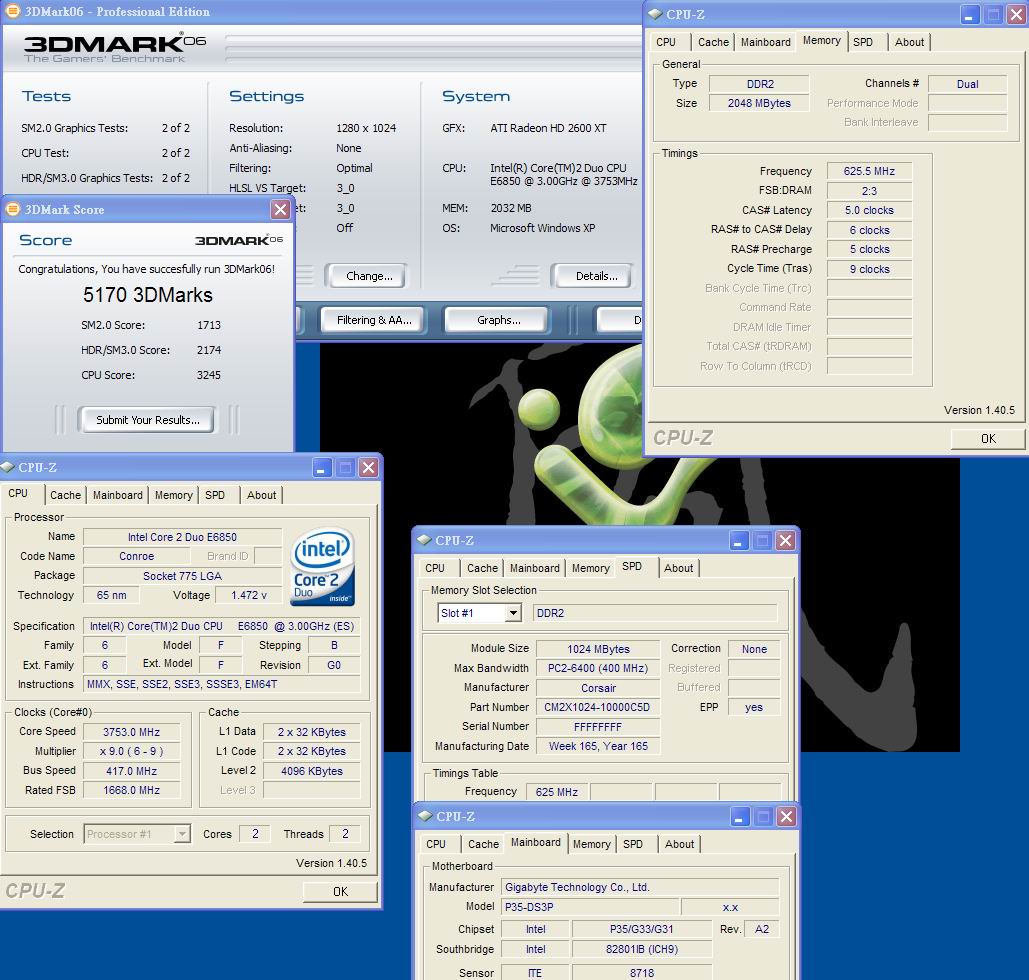Click the Intel Core 2 Duo logo
Image resolution: width=1029 pixels, height=980 pixels.
point(322,568)
